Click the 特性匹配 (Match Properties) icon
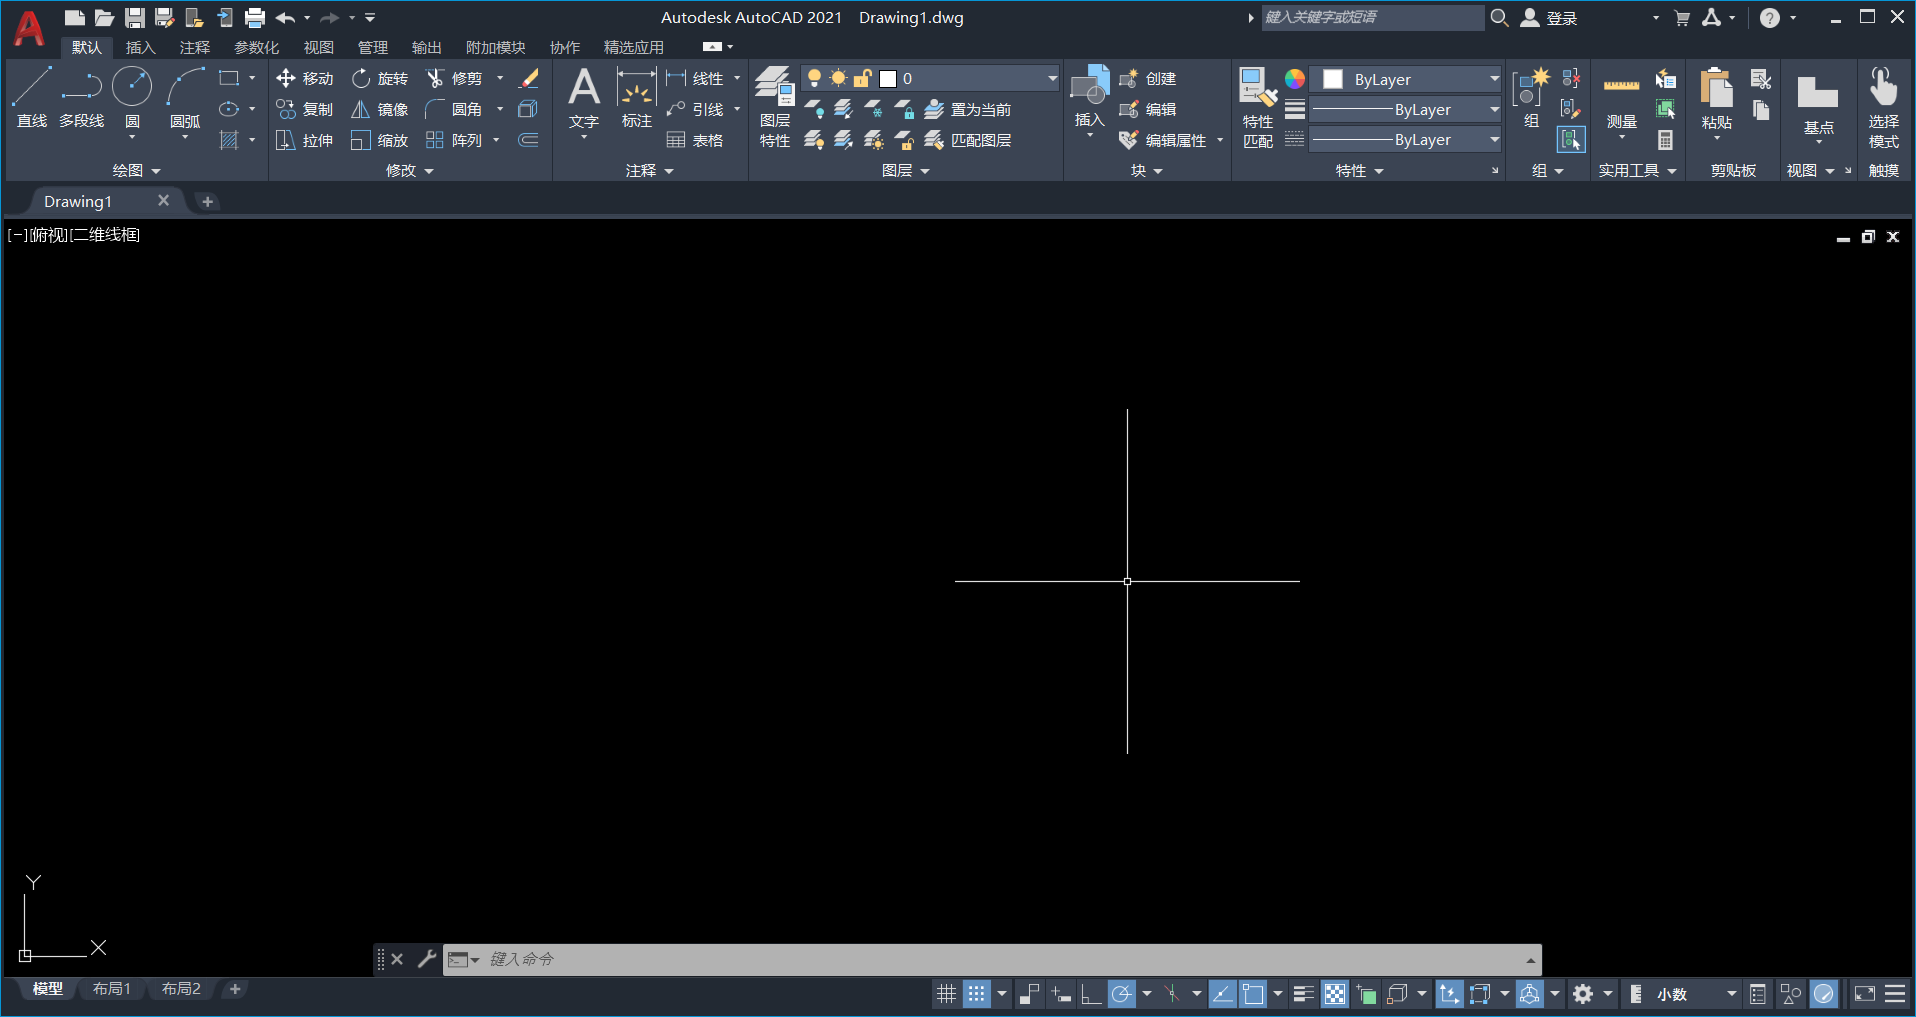1916x1017 pixels. click(x=1258, y=107)
